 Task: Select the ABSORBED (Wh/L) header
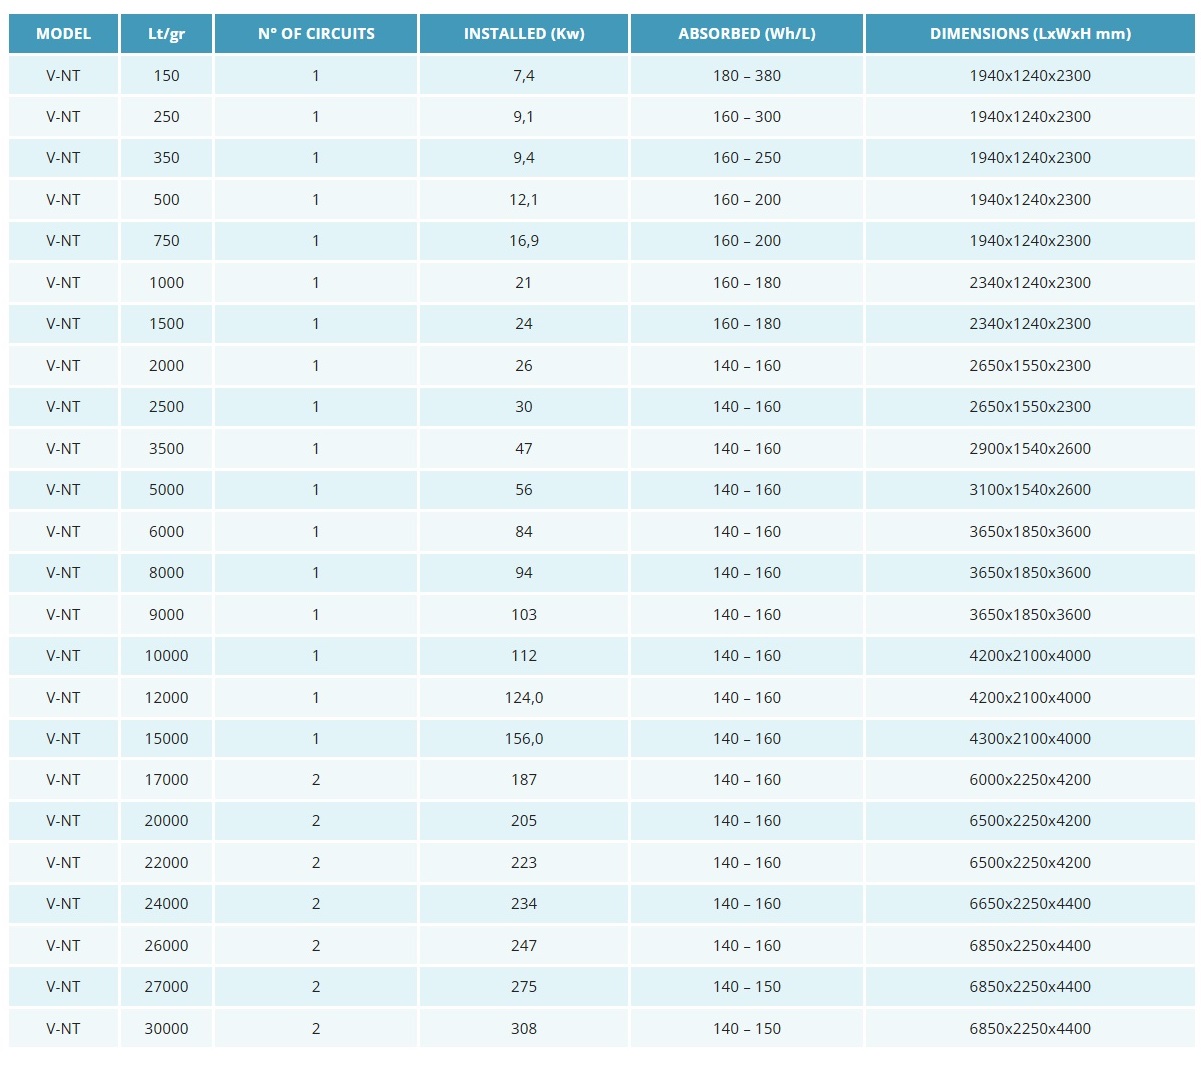click(x=747, y=34)
